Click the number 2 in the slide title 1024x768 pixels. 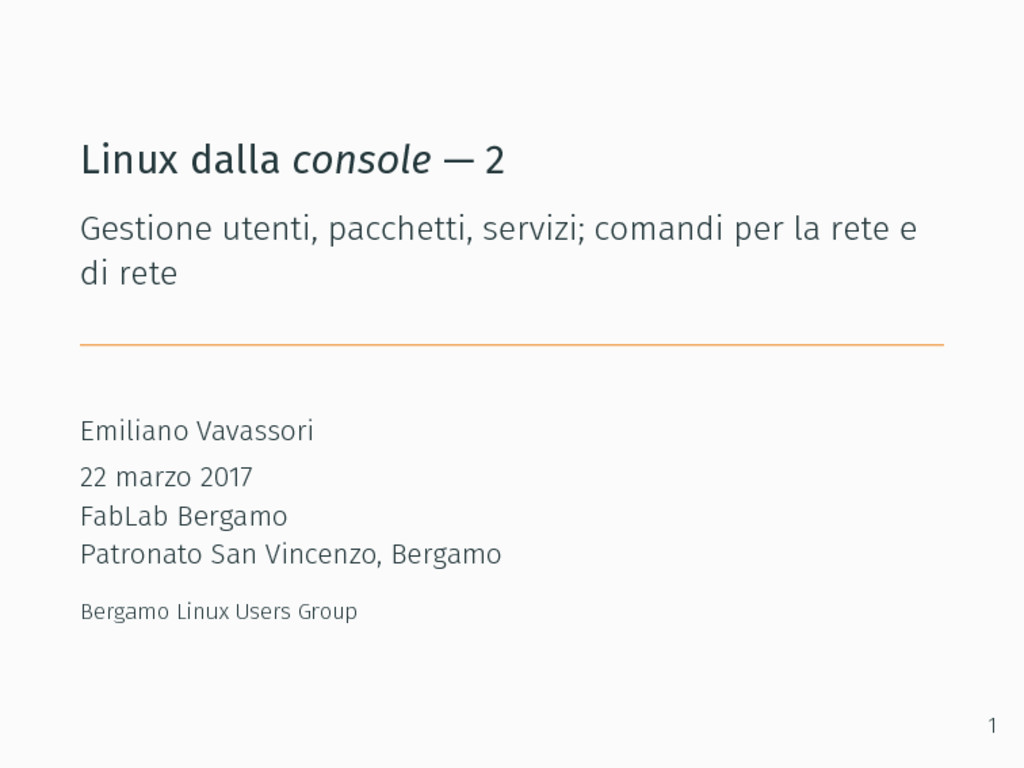[x=495, y=161]
